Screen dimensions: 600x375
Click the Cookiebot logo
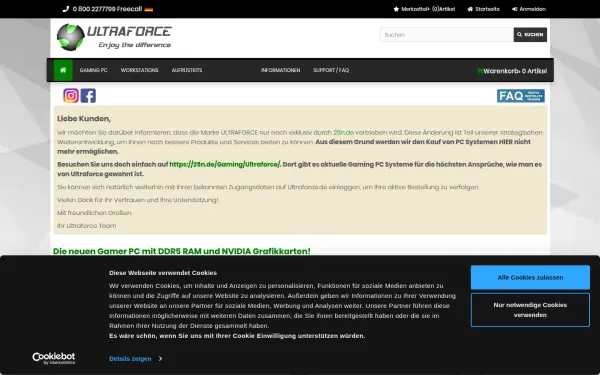(54, 358)
